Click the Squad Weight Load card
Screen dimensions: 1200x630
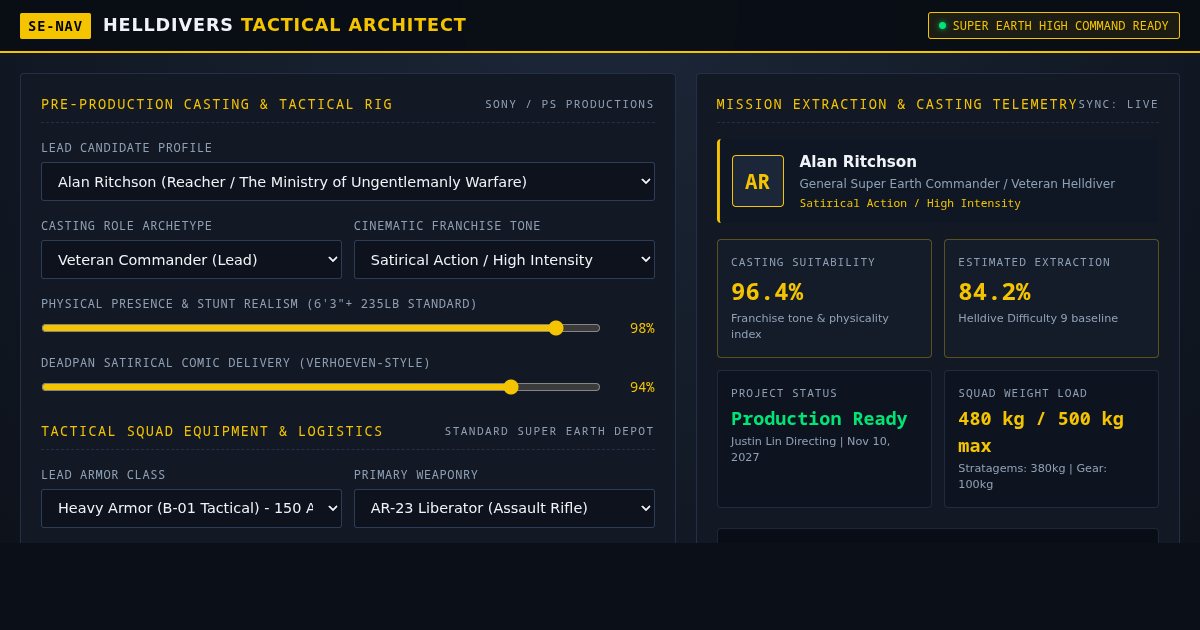coord(1051,439)
